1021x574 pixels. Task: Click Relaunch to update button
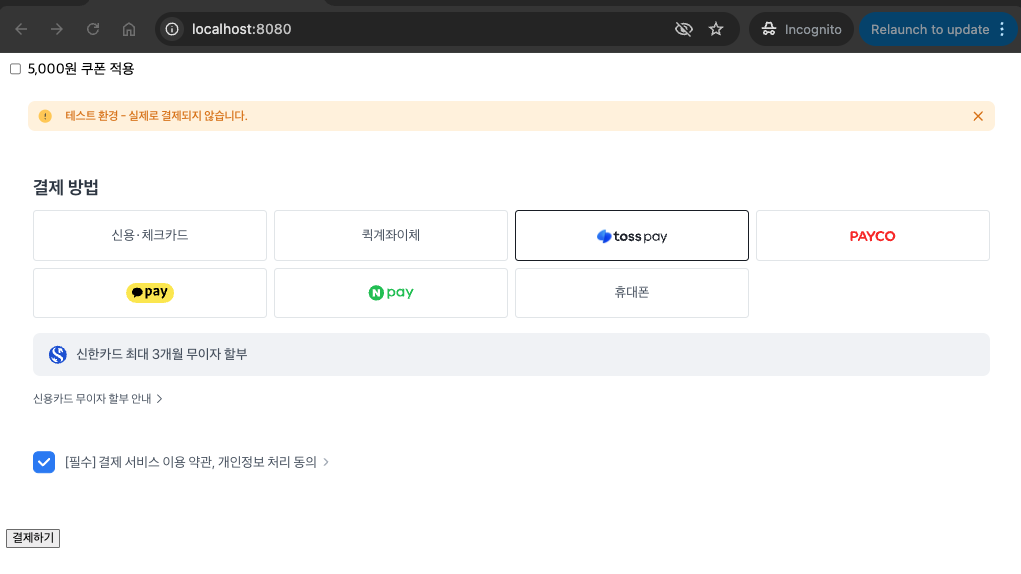click(x=930, y=29)
